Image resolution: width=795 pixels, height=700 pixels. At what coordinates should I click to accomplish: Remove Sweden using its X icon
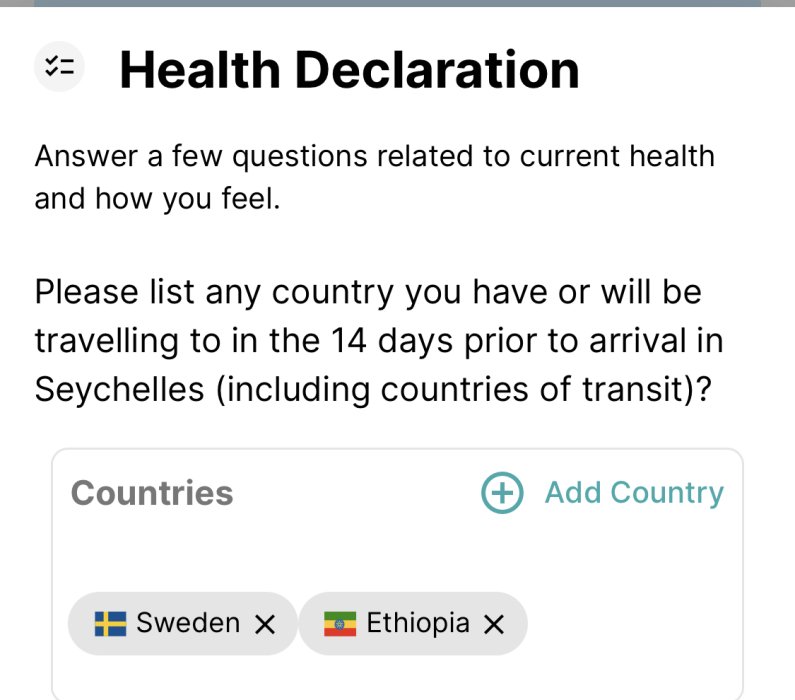[x=265, y=625]
